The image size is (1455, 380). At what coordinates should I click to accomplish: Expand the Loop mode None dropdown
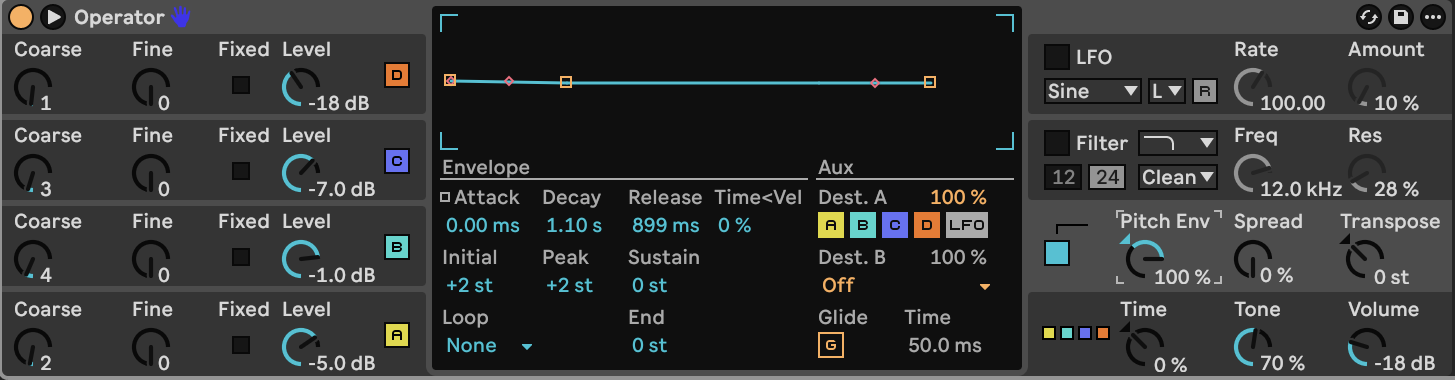(489, 346)
